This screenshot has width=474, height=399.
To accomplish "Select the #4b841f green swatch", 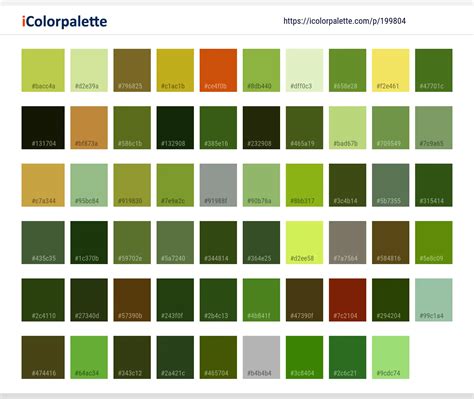I will tap(261, 300).
